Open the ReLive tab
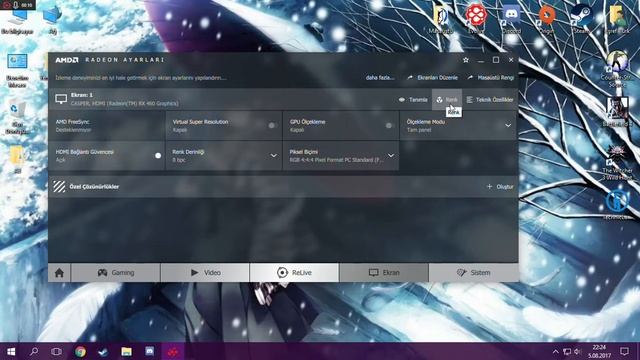The width and height of the screenshot is (640, 360). 294,273
